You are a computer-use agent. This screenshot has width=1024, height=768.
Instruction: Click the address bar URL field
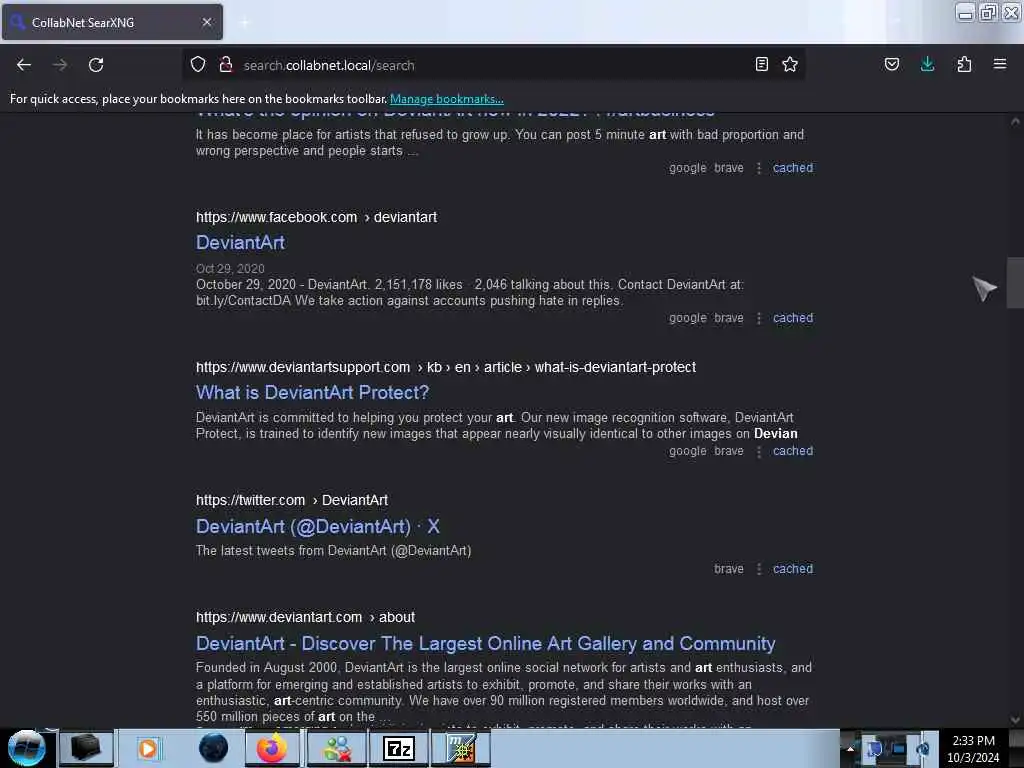coord(493,65)
